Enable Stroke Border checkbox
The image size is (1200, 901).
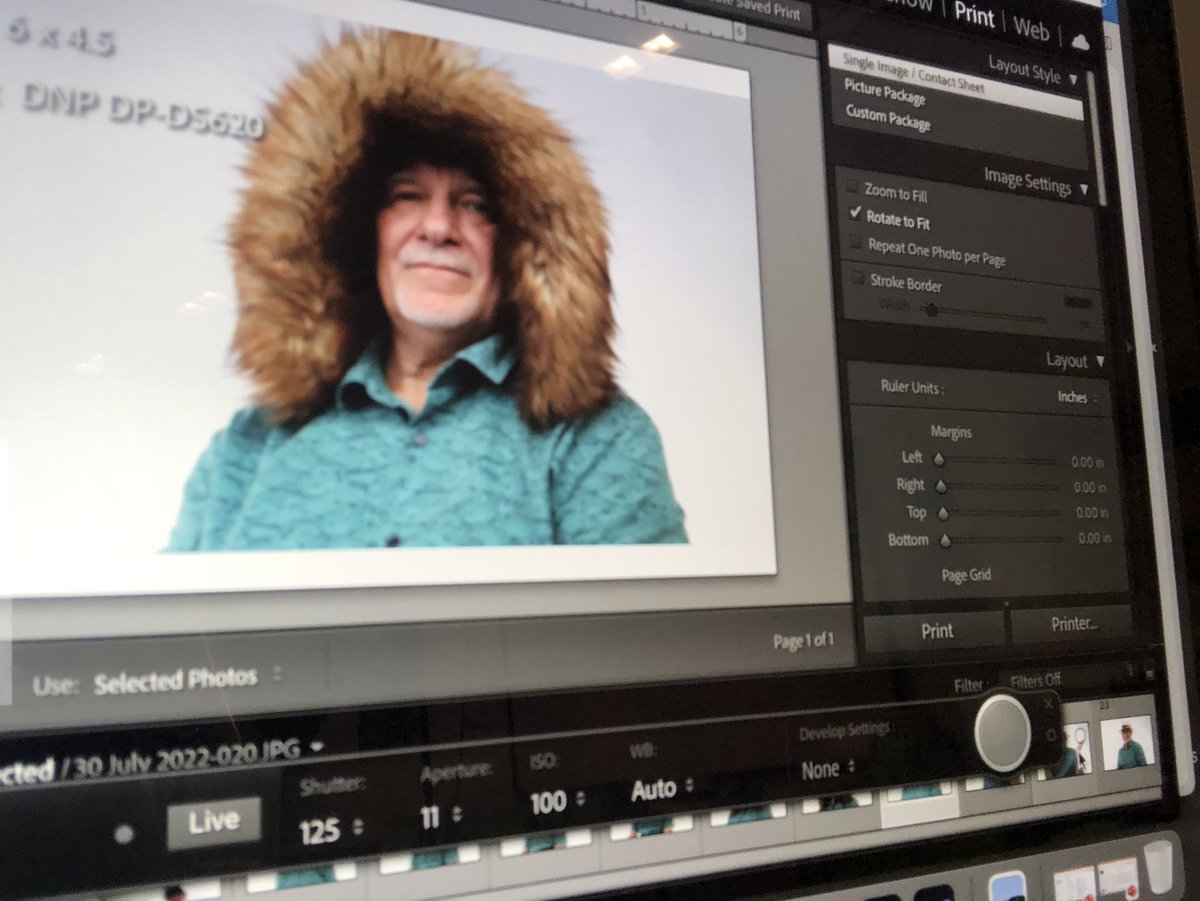tap(858, 279)
